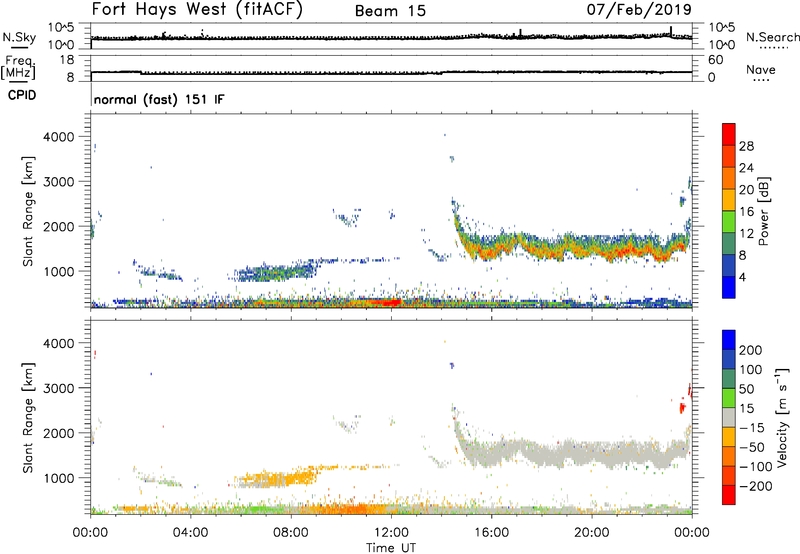
Task: Click the Power colorbar's blue 4 dB segment
Action: pyautogui.click(x=729, y=287)
